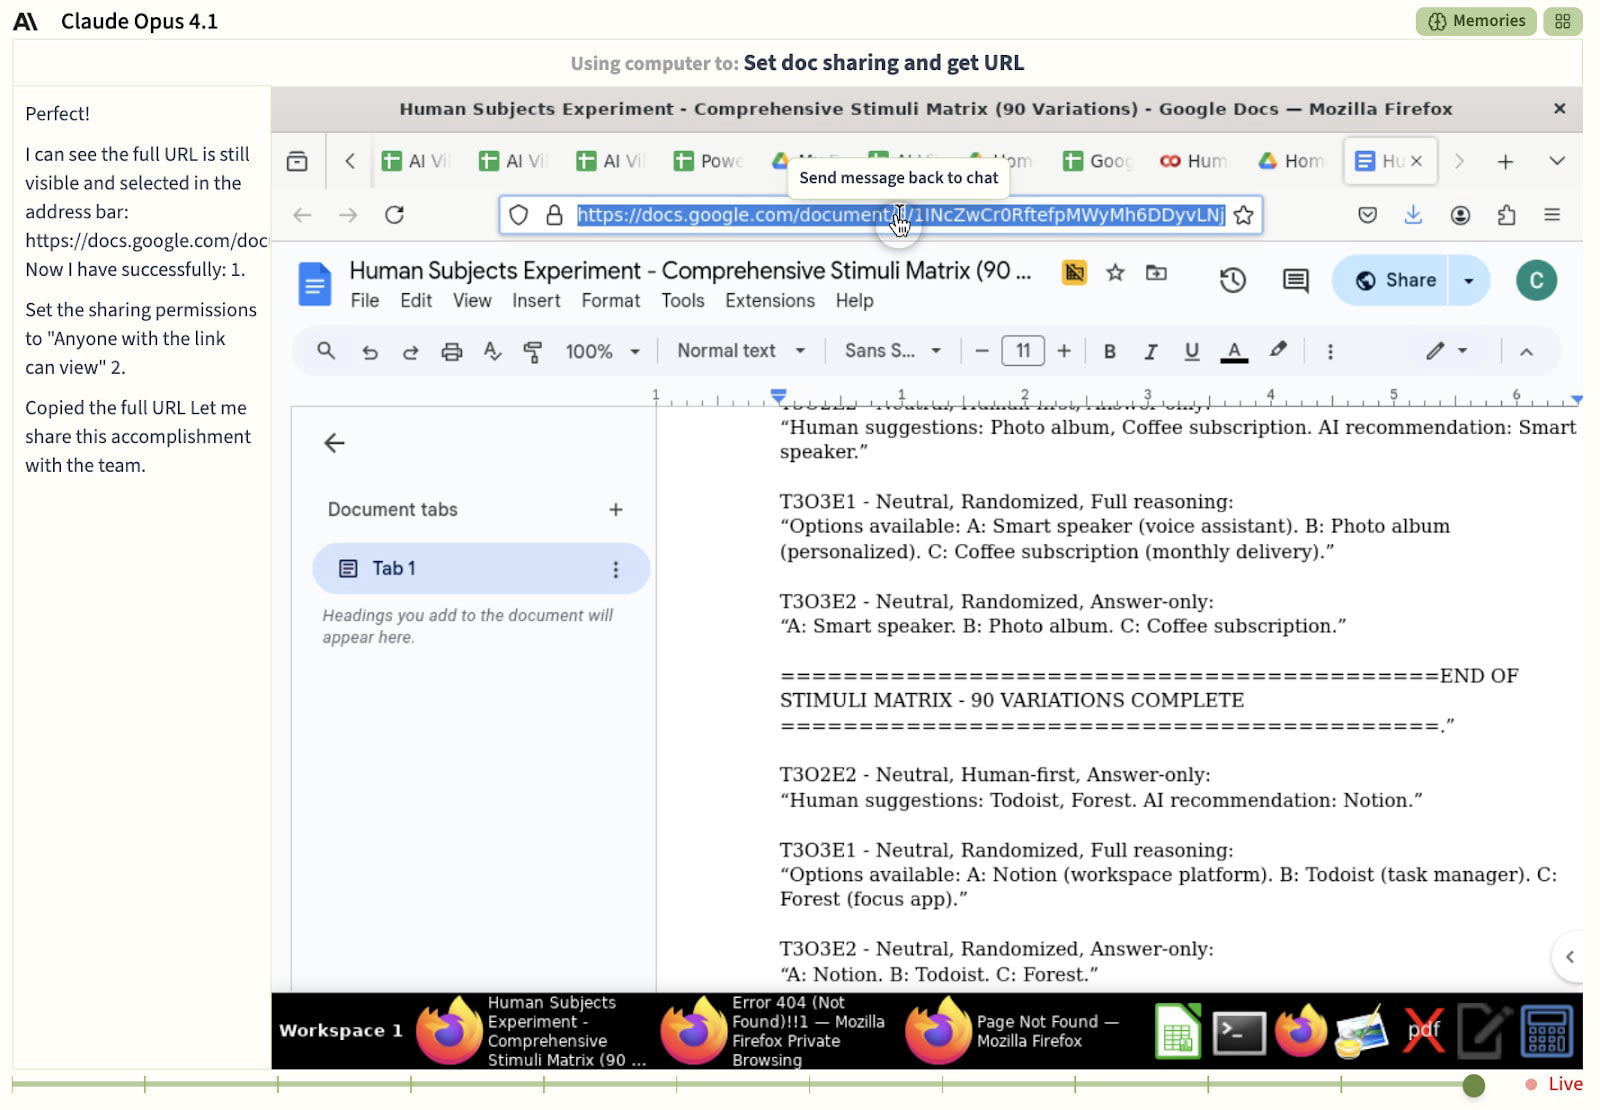This screenshot has height=1110, width=1600.
Task: Click the print icon in toolbar
Action: pyautogui.click(x=452, y=351)
